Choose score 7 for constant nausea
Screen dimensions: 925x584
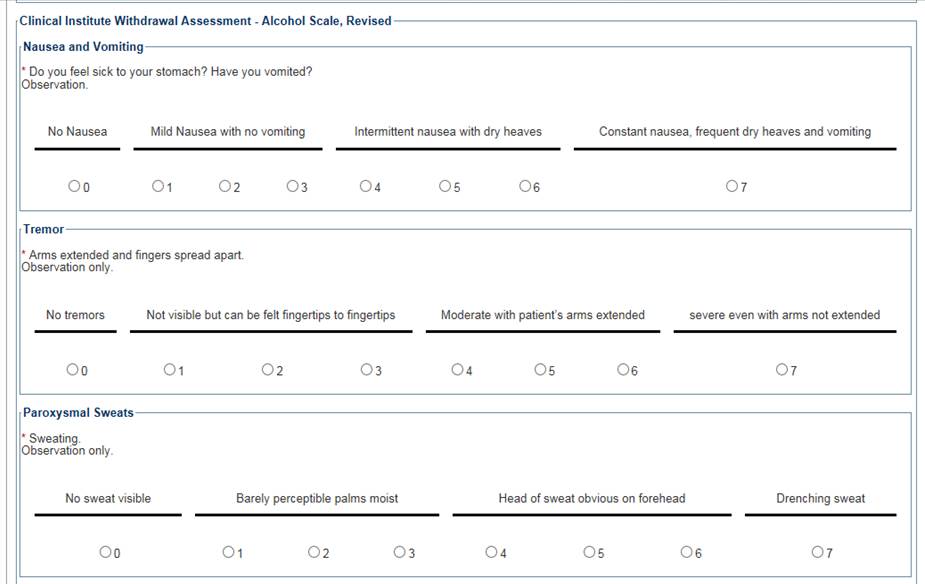732,186
